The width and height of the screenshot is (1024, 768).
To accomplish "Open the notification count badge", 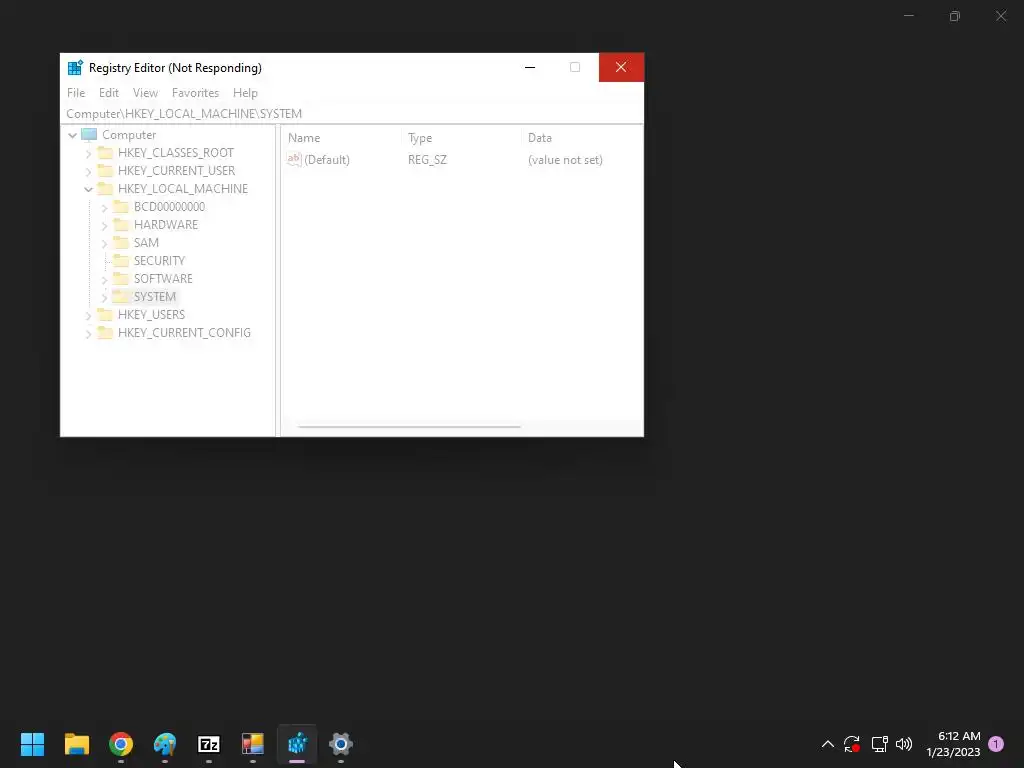I will (x=996, y=743).
